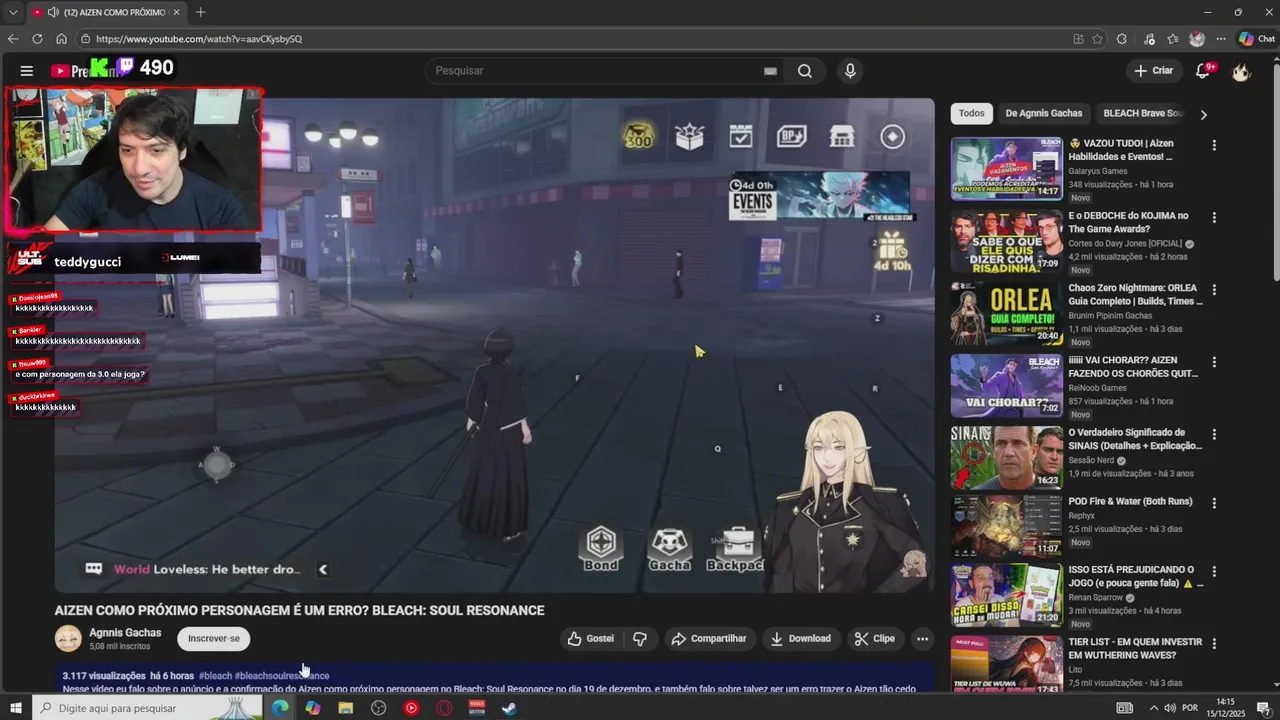Create a clip with Clipe

pyautogui.click(x=874, y=638)
